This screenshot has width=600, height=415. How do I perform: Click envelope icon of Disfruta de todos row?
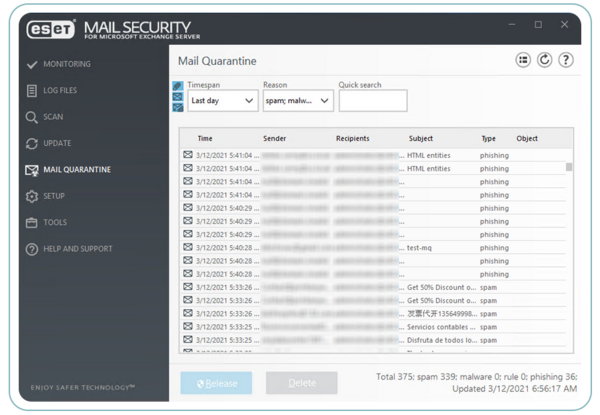[x=188, y=339]
